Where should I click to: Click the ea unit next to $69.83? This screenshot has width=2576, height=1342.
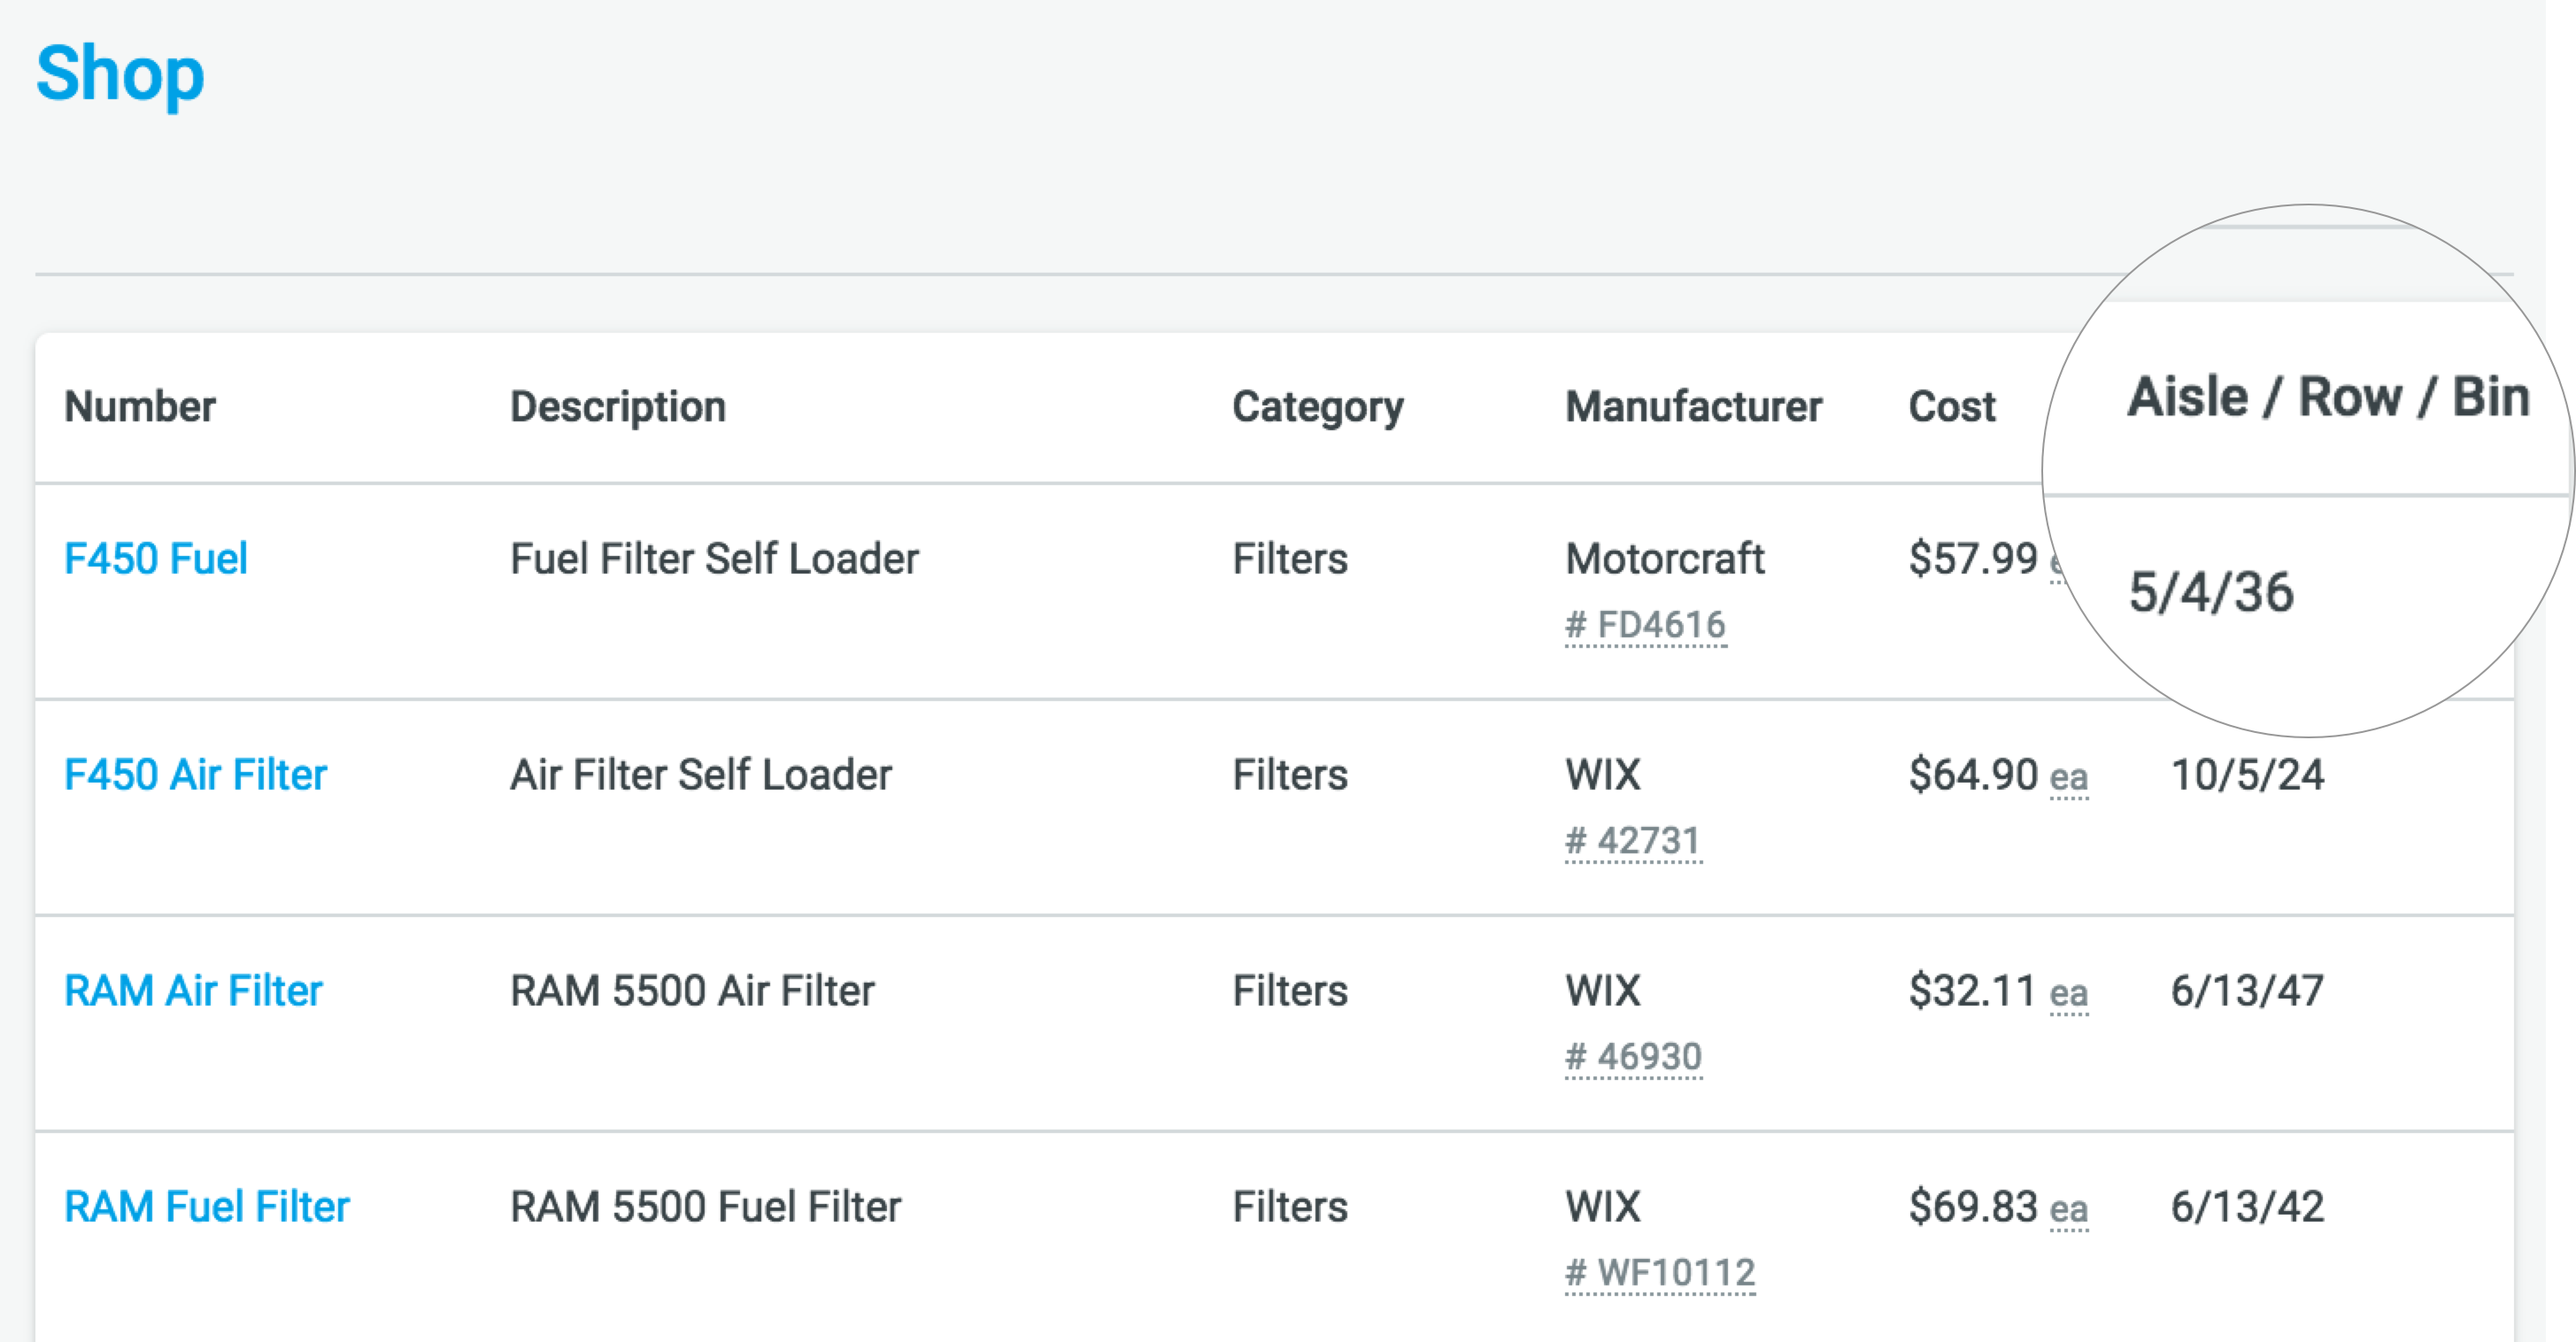pos(2068,1209)
